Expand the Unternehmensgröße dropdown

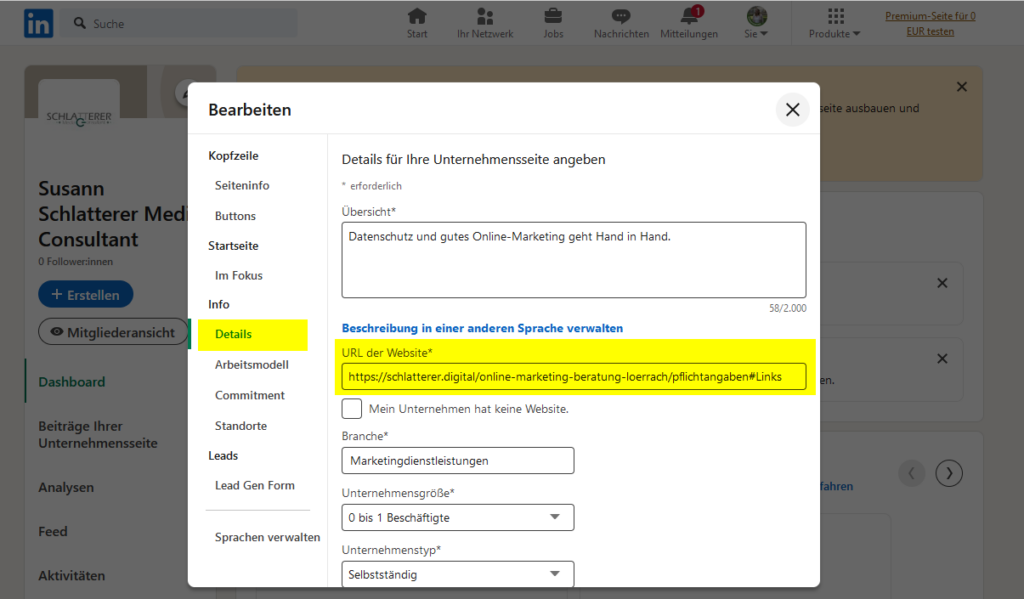(458, 518)
